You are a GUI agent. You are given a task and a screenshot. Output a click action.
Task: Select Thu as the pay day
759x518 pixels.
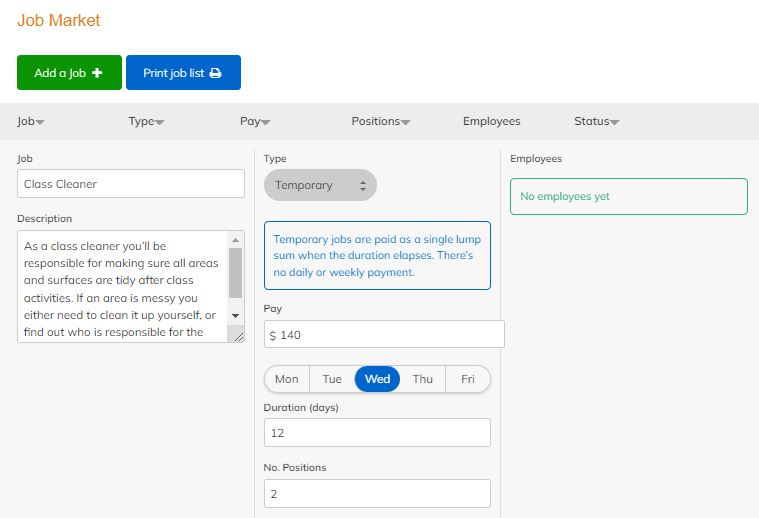[423, 379]
